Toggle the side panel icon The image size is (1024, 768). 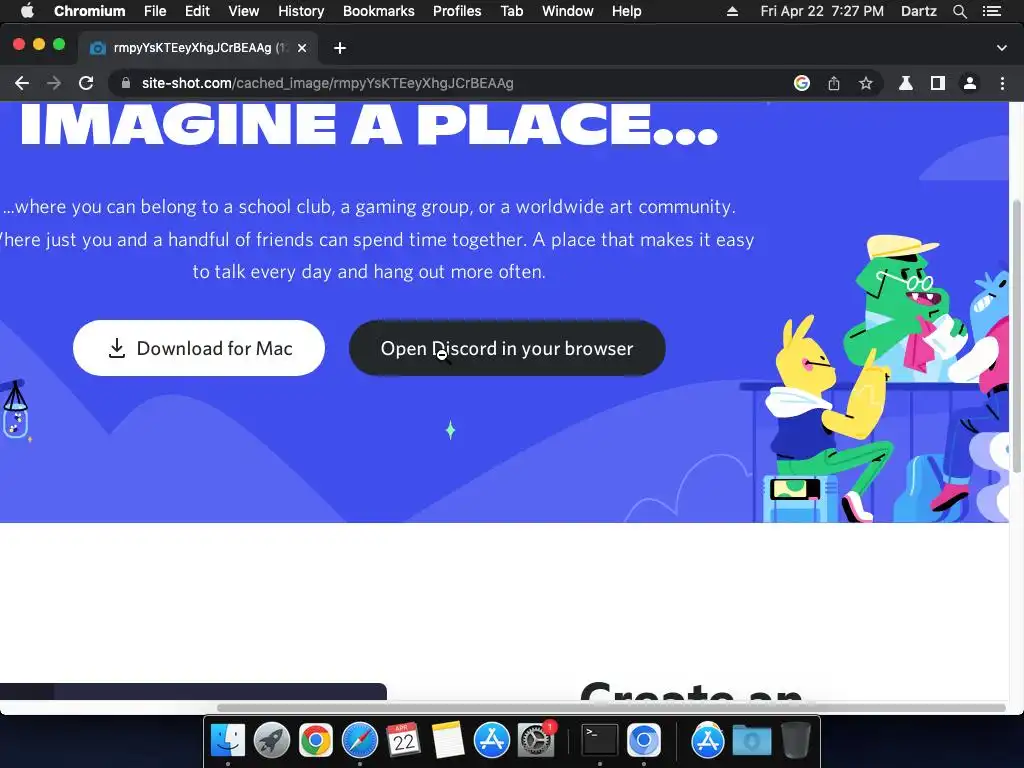938,83
